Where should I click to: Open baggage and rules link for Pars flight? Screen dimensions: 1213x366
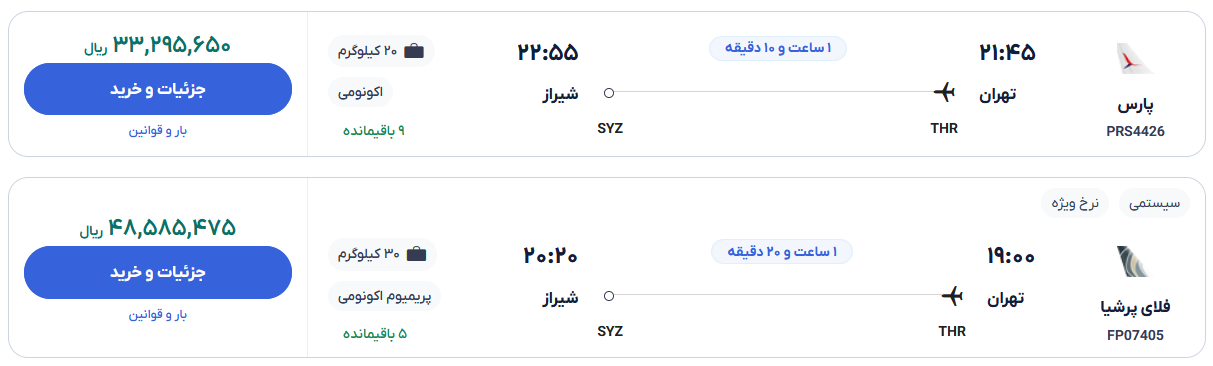point(158,131)
